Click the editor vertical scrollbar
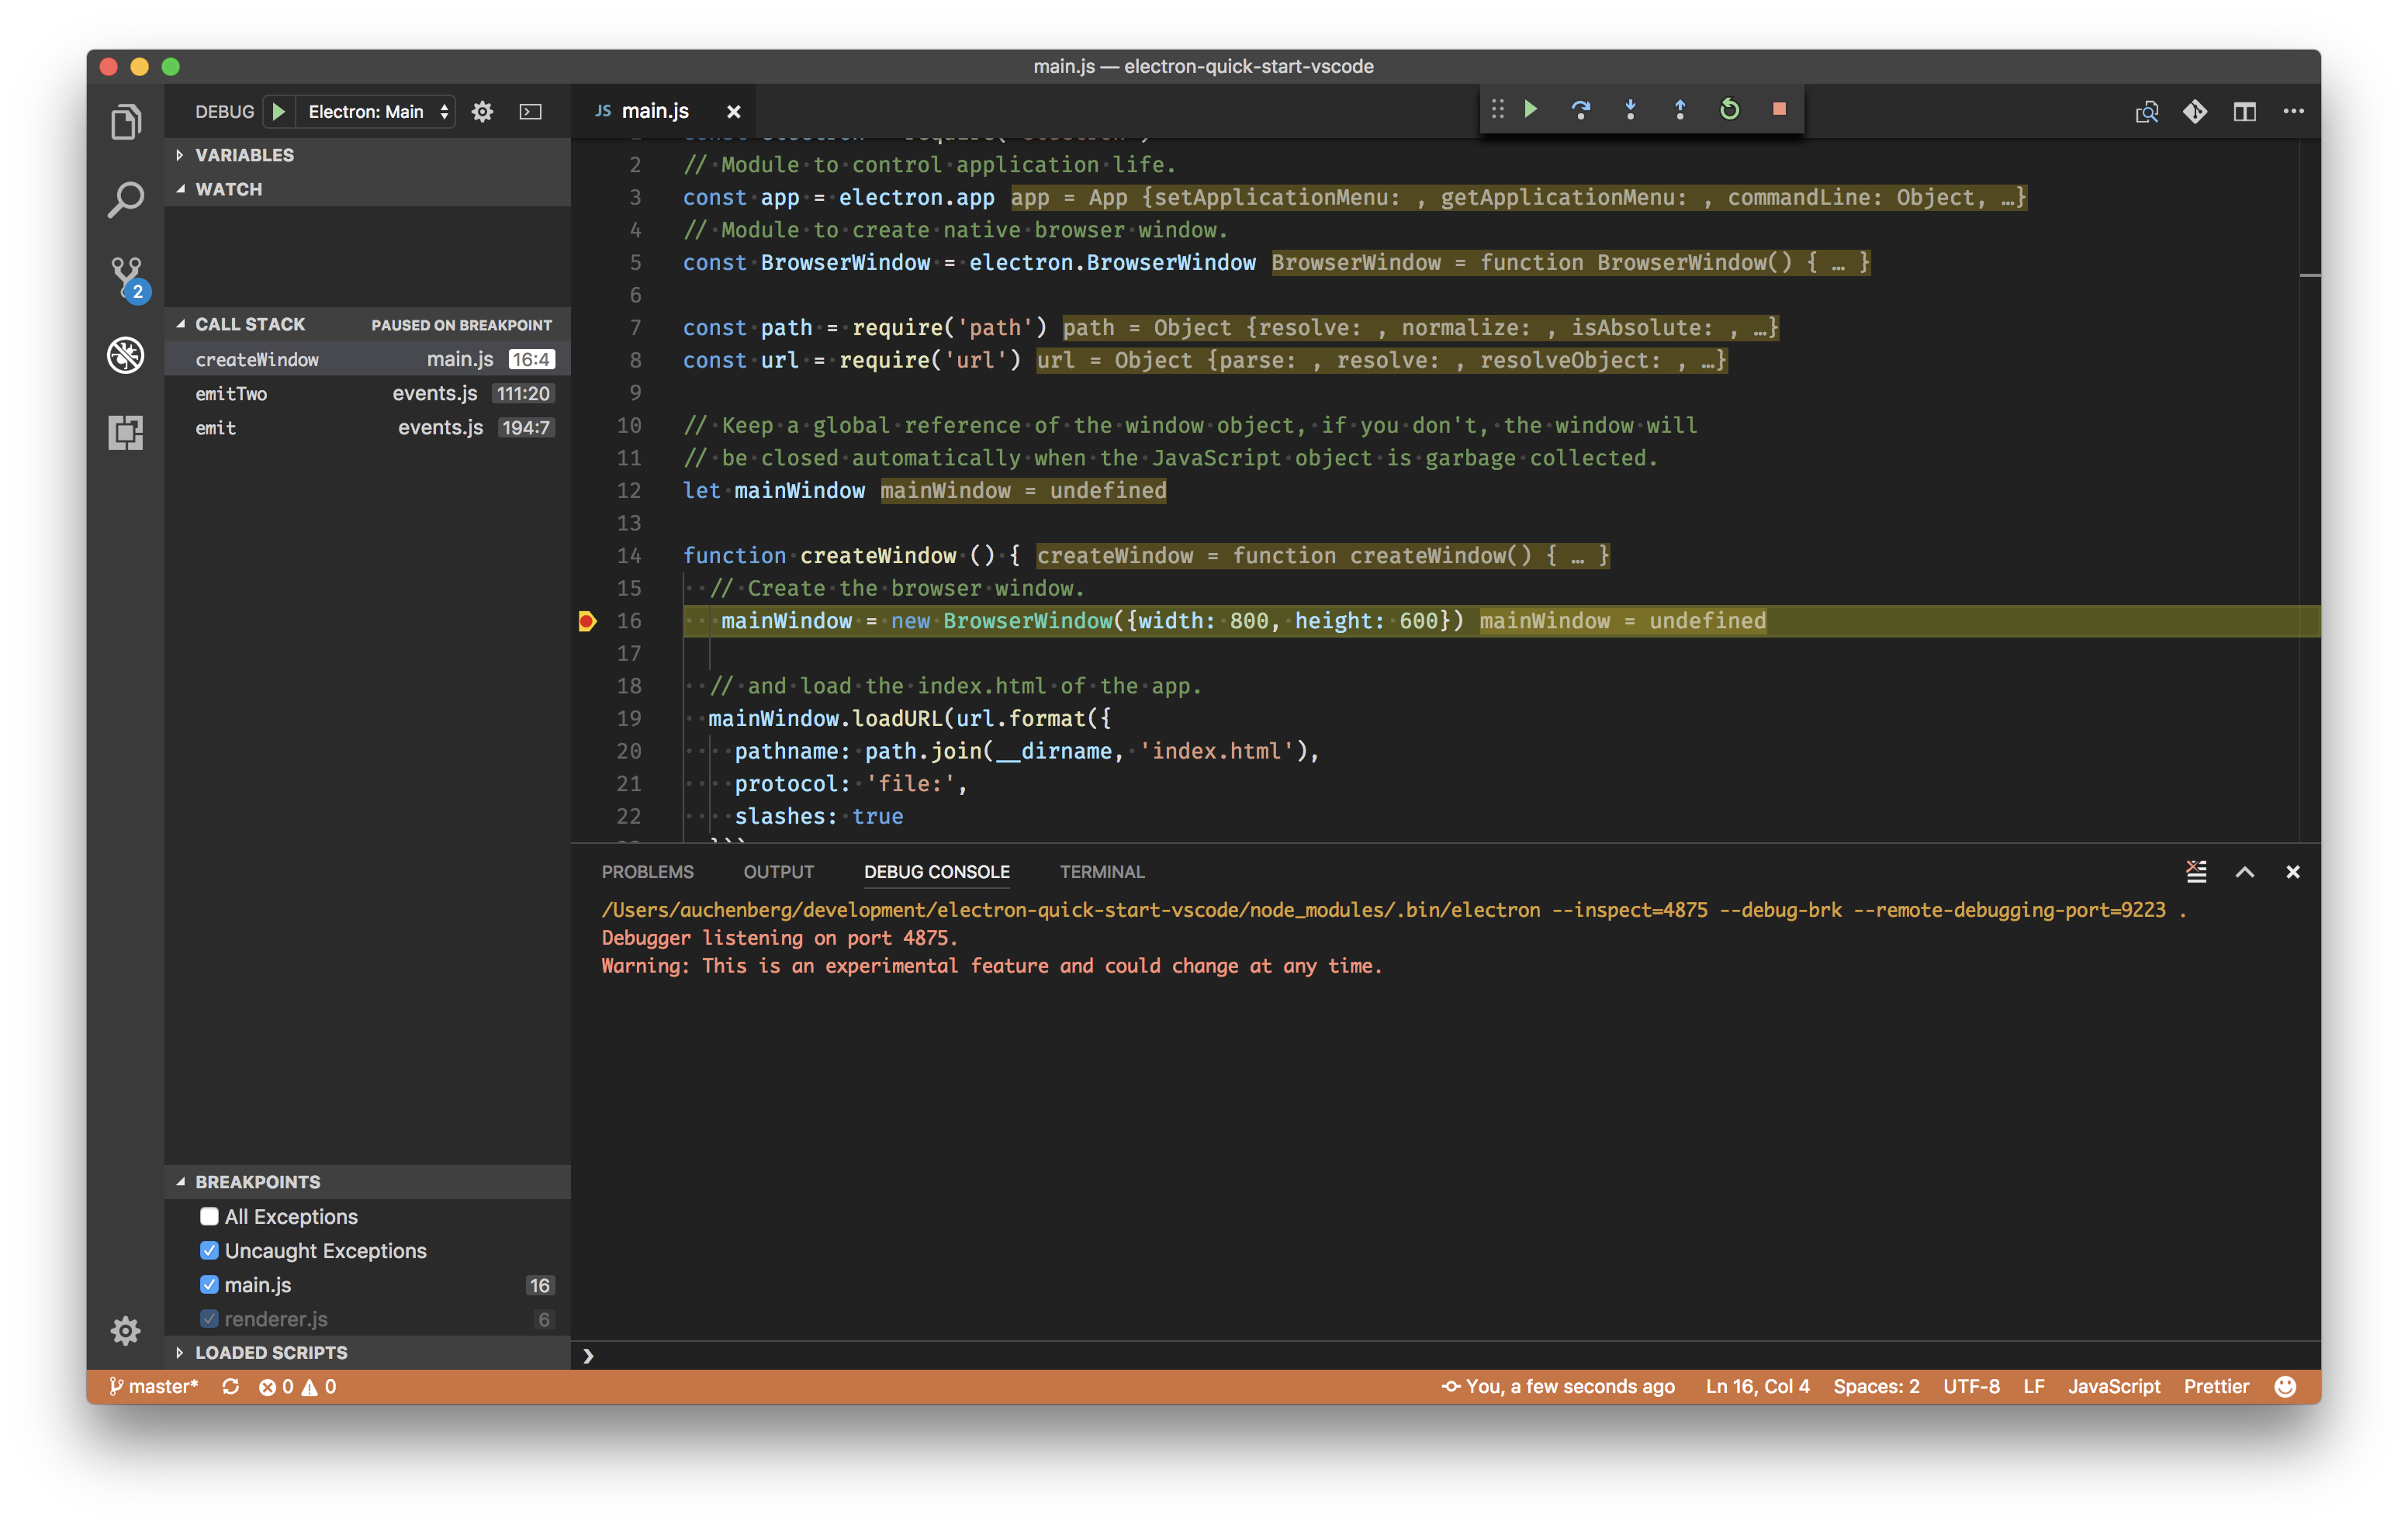2408x1528 pixels. click(2309, 490)
